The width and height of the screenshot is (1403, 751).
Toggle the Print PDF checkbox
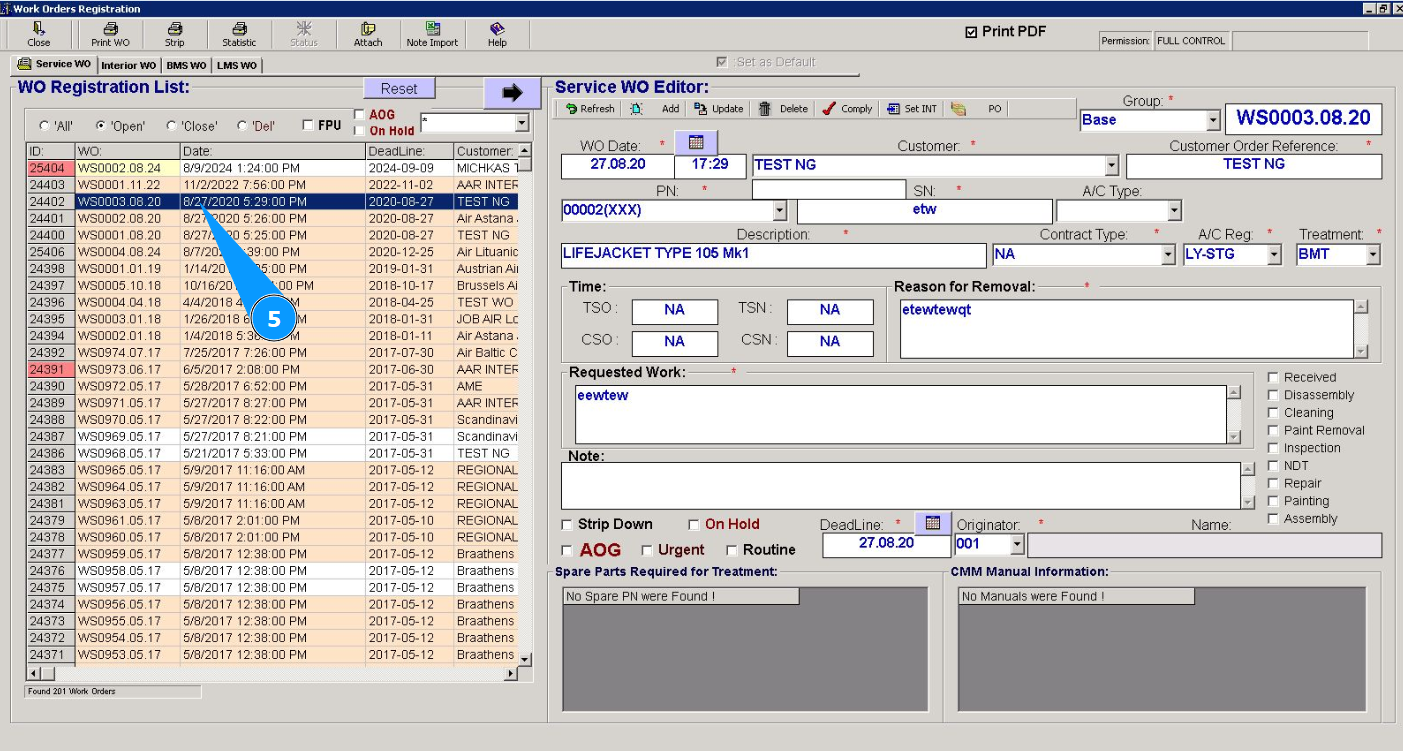[971, 32]
